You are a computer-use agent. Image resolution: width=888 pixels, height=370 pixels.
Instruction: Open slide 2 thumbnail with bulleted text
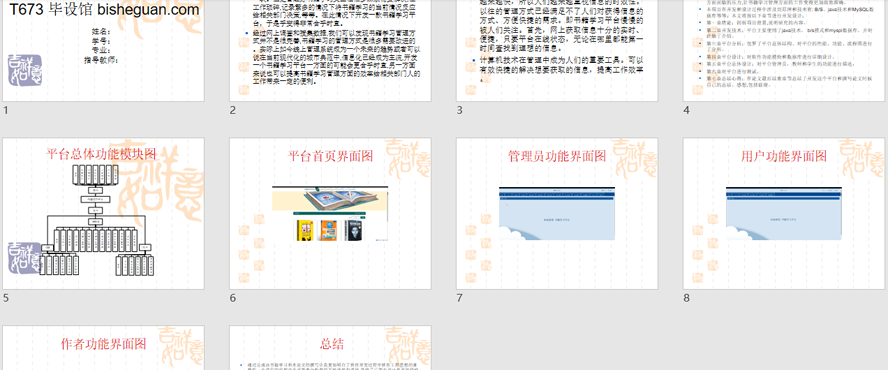pos(330,50)
